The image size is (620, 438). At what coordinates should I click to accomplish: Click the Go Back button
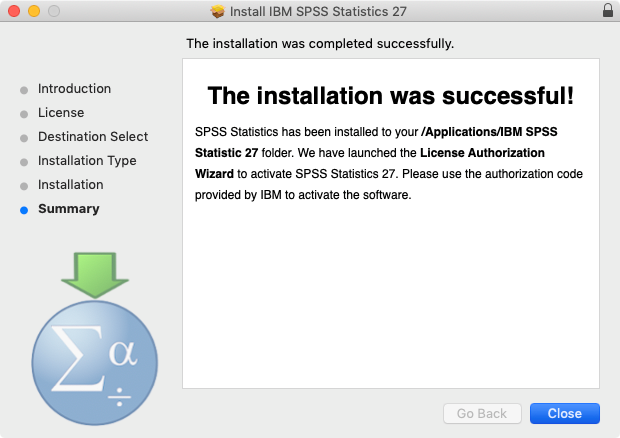(482, 413)
